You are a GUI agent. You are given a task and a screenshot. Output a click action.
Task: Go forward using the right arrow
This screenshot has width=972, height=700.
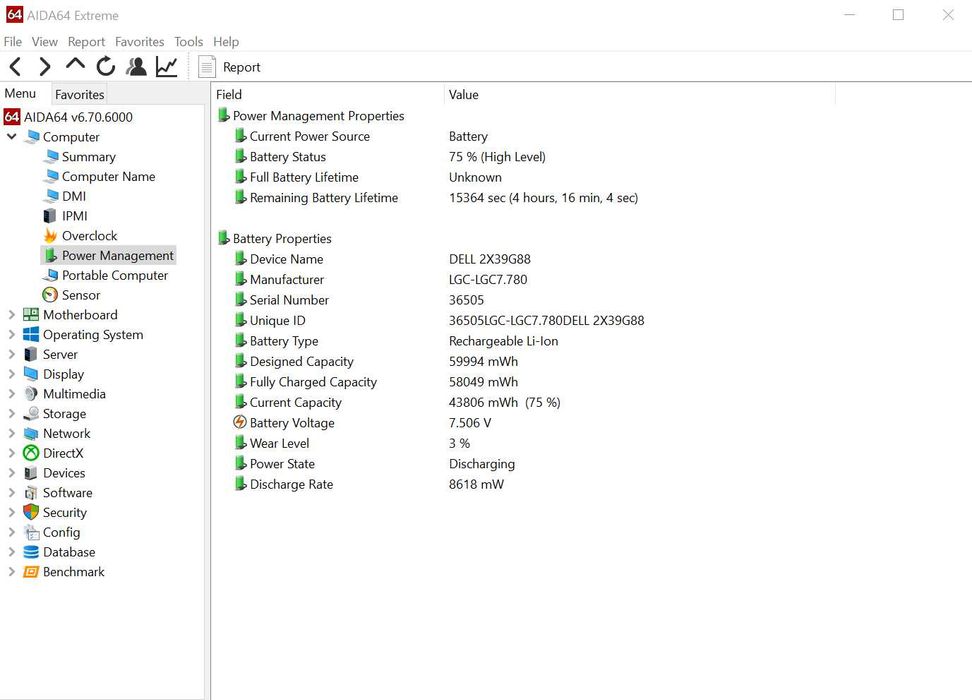click(x=45, y=66)
